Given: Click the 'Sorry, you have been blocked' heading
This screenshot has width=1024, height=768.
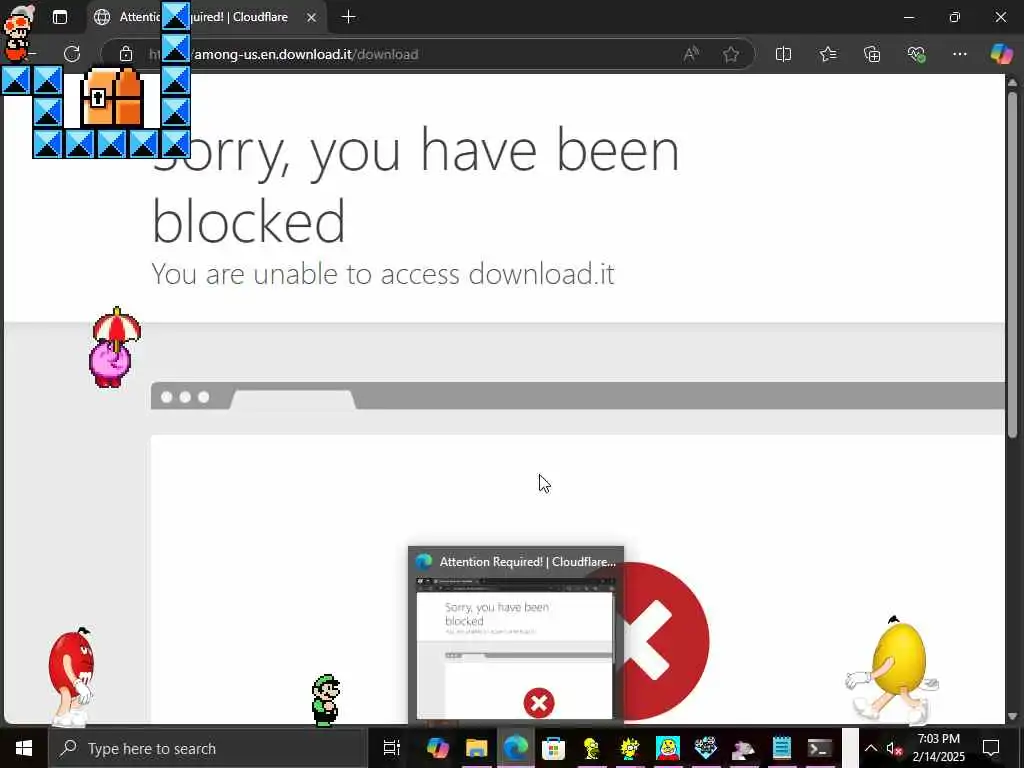Looking at the screenshot, I should click(x=415, y=185).
